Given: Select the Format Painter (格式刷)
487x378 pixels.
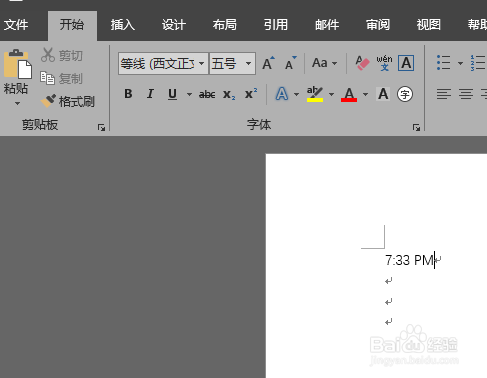Looking at the screenshot, I should (68, 101).
